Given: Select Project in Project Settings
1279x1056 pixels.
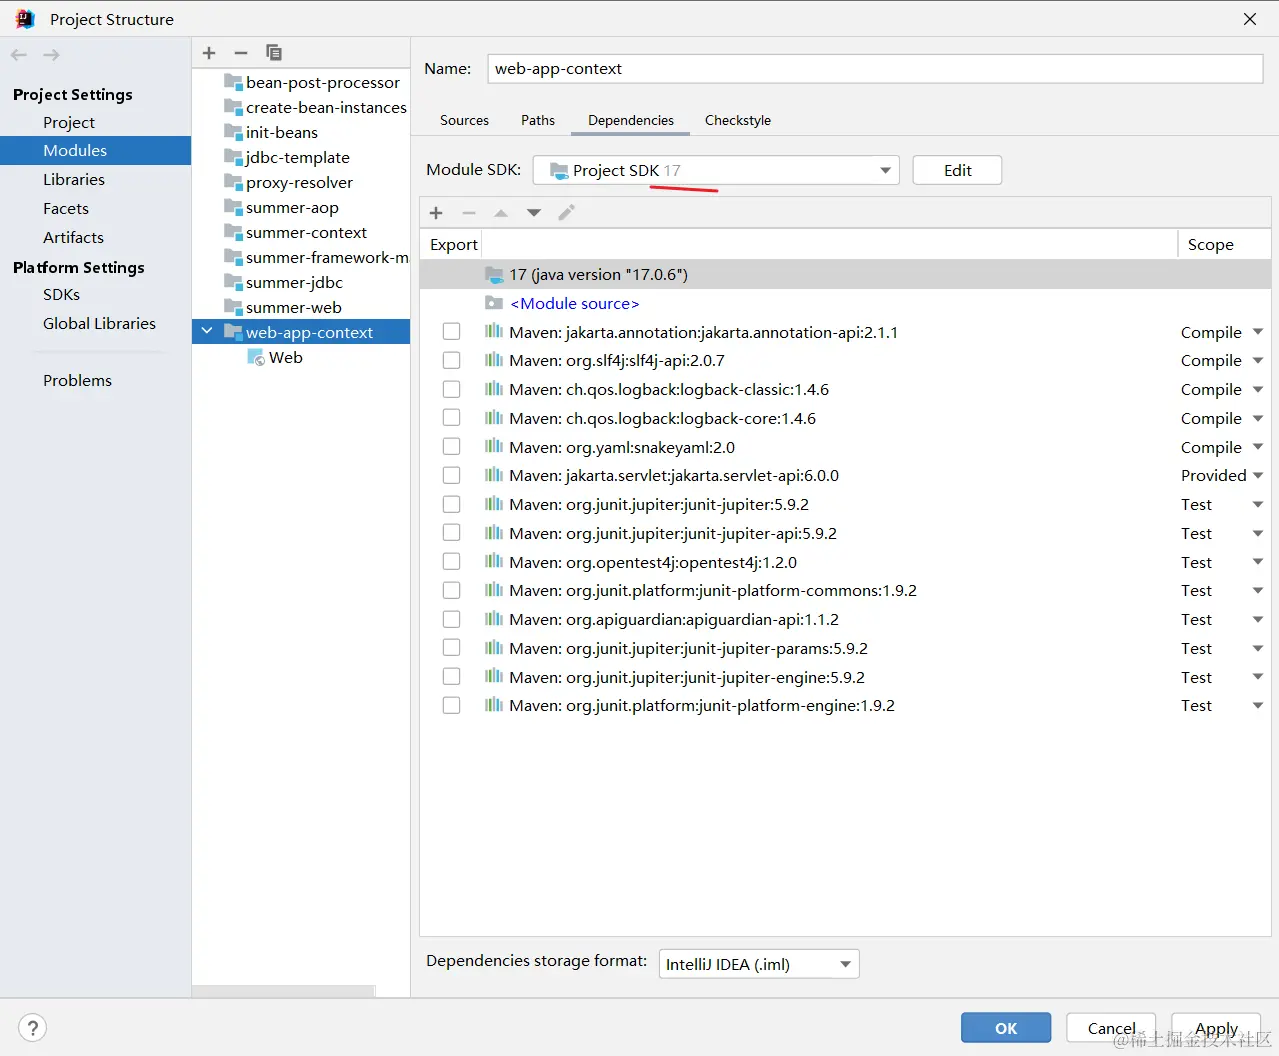Looking at the screenshot, I should 69,122.
